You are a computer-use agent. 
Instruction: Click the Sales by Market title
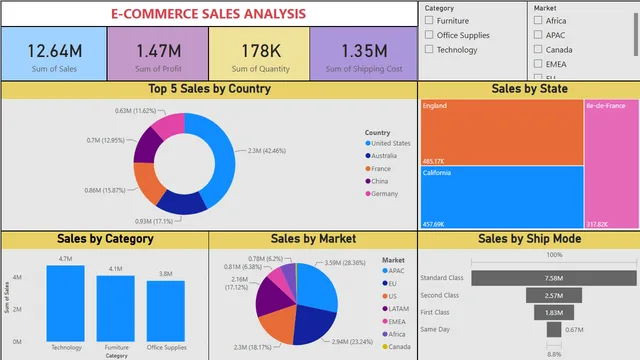[313, 238]
